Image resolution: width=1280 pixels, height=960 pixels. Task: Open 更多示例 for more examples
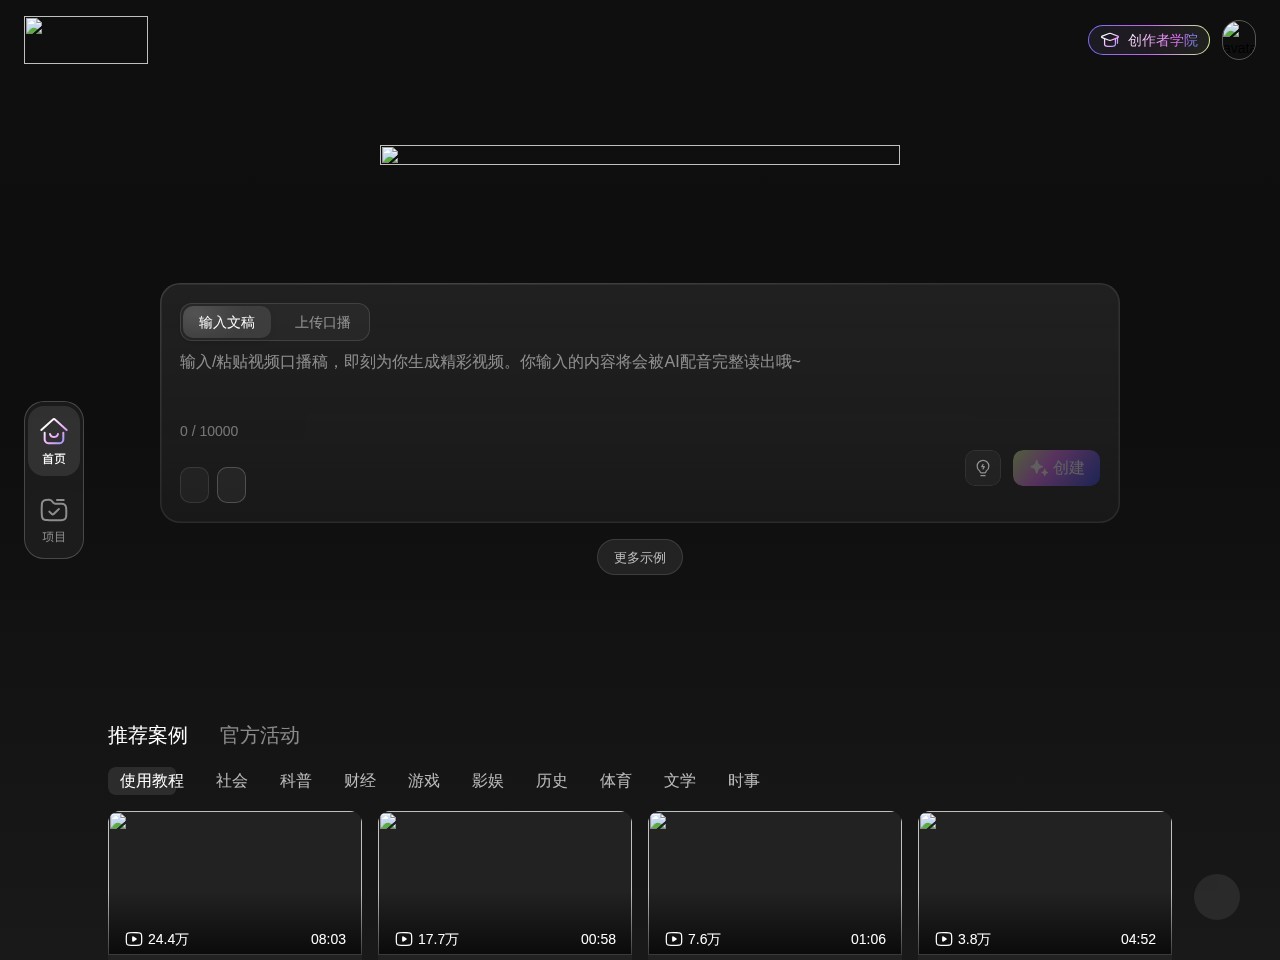(x=640, y=557)
